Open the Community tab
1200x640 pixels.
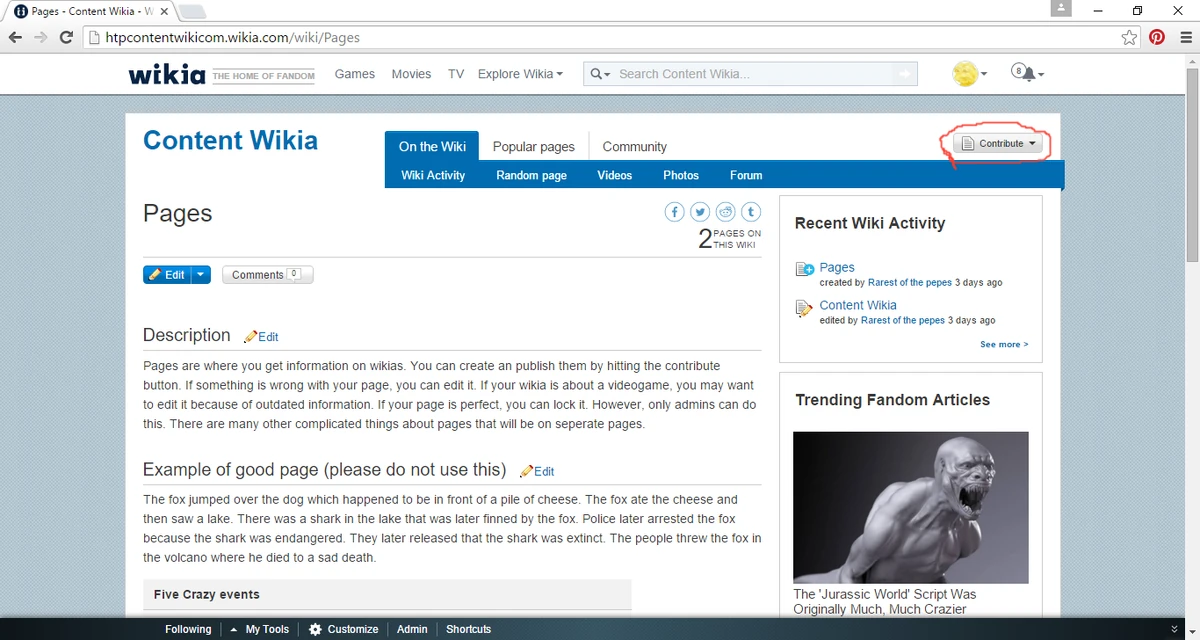pyautogui.click(x=634, y=146)
